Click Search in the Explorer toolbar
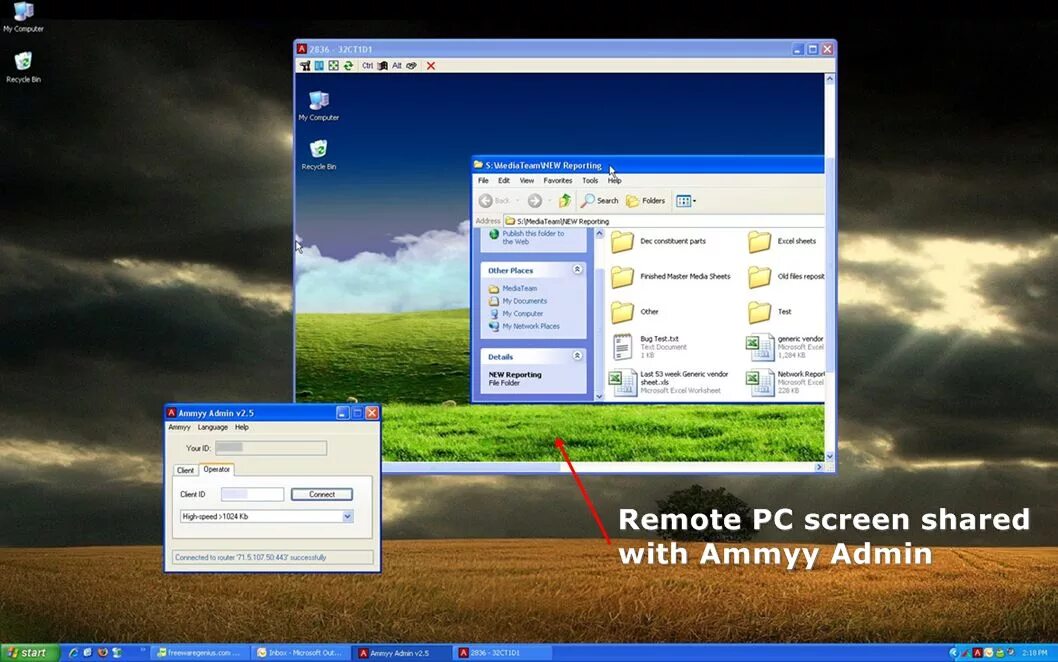Image resolution: width=1058 pixels, height=662 pixels. 600,200
